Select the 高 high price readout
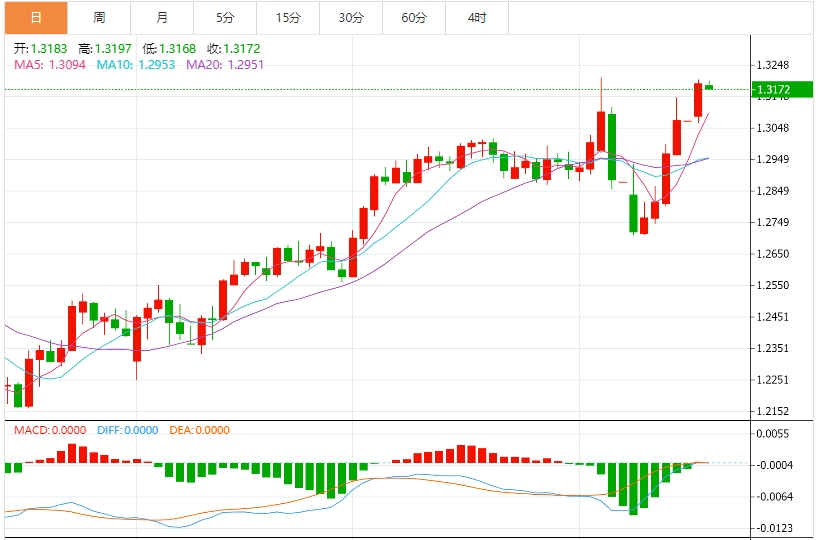The image size is (818, 540). click(x=103, y=48)
